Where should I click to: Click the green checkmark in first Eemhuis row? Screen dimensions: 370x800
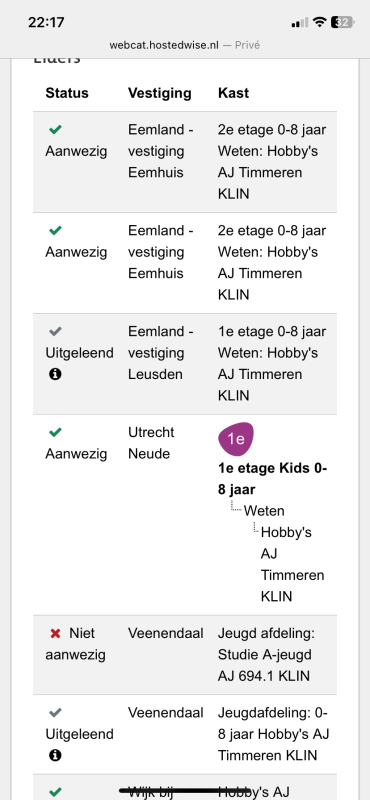tap(55, 130)
